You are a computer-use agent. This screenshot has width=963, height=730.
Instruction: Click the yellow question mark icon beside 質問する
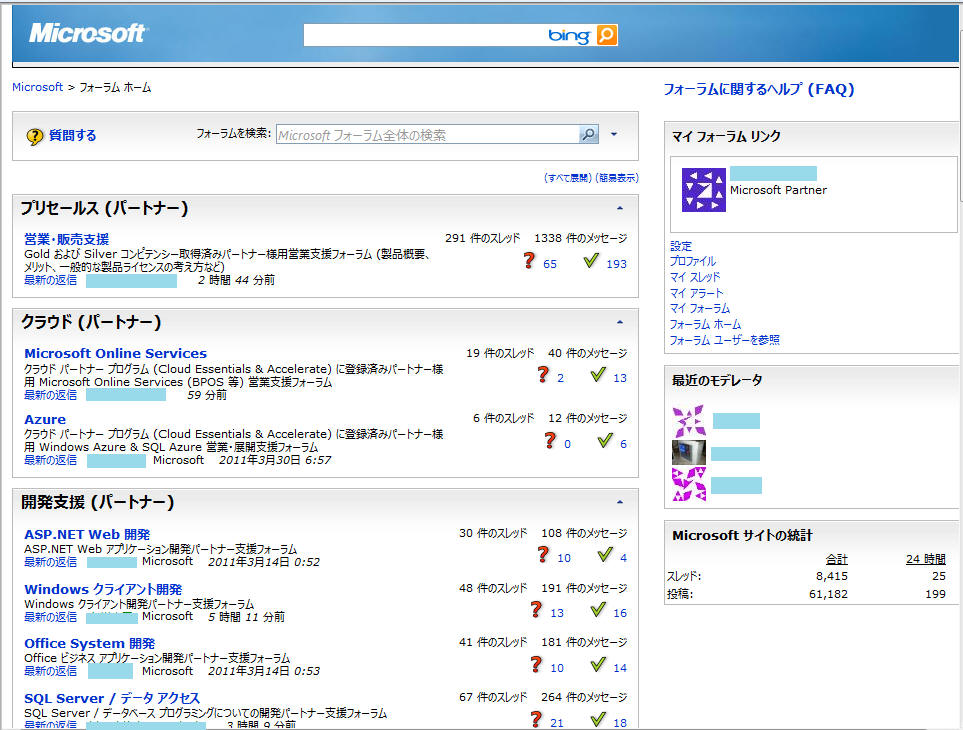click(34, 136)
